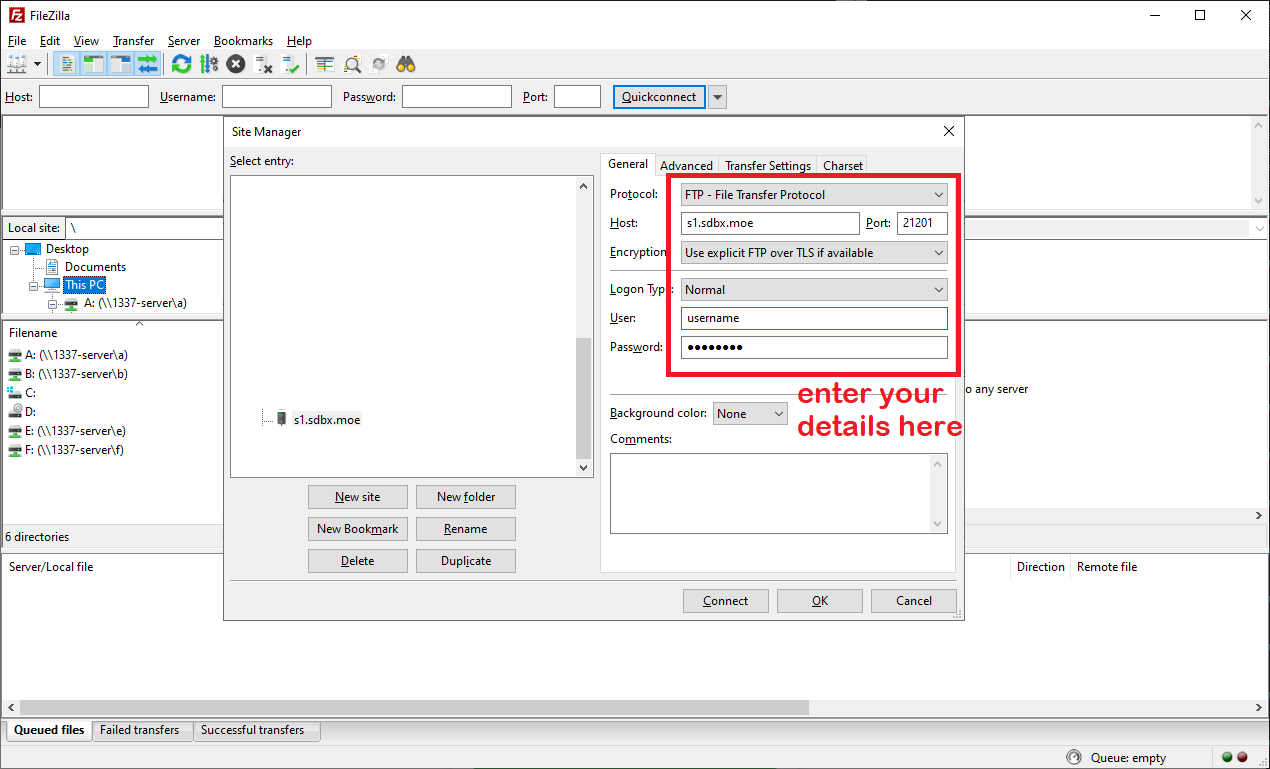Open the Quickconnect history dropdown arrow
The image size is (1270, 769).
pos(718,97)
